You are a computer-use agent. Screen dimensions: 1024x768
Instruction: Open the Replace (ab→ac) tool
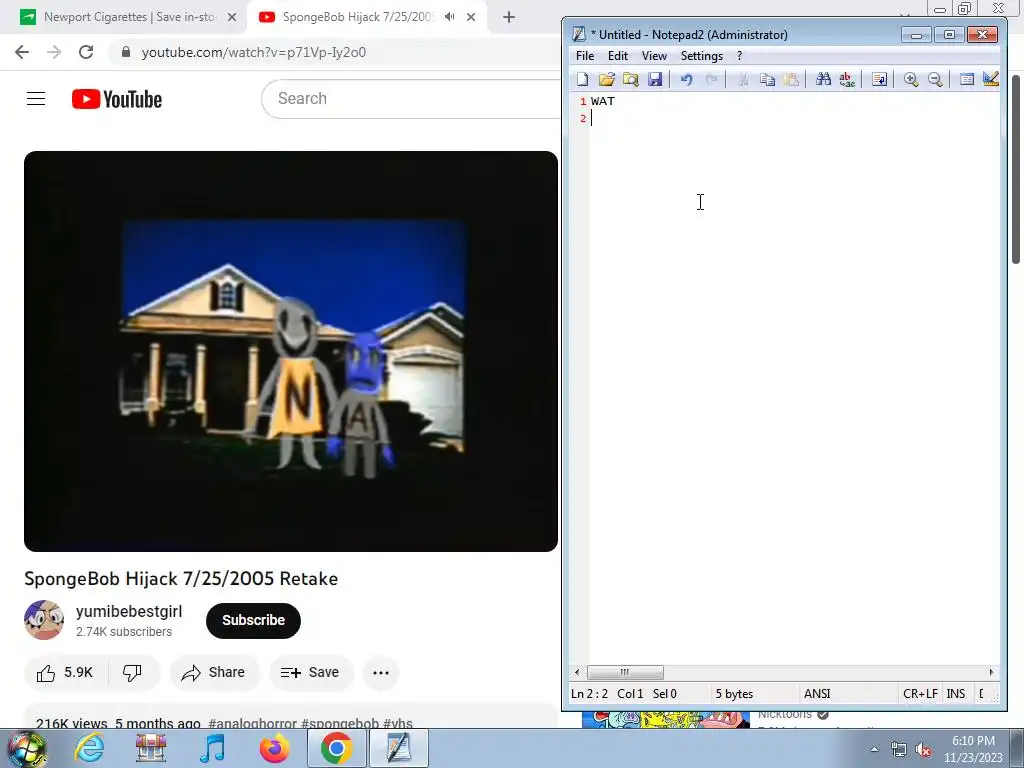coord(847,80)
